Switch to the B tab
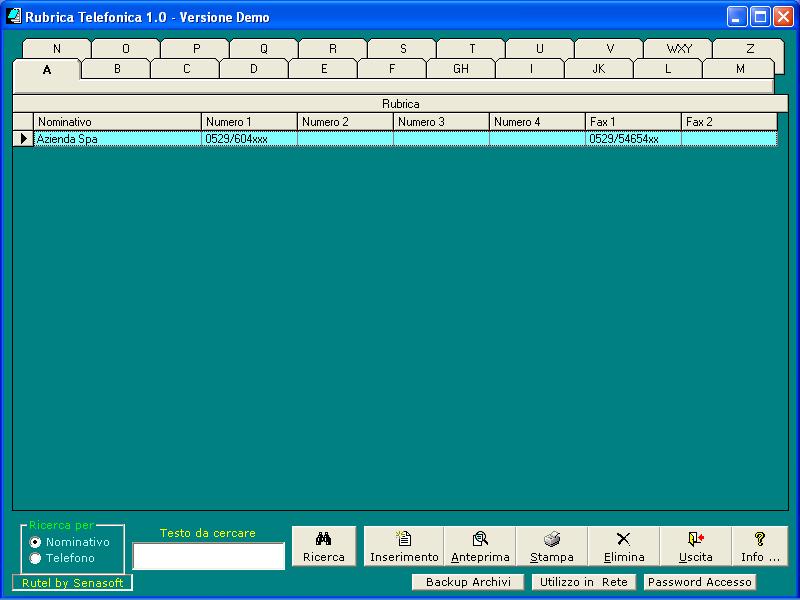800x600 pixels. [x=117, y=69]
